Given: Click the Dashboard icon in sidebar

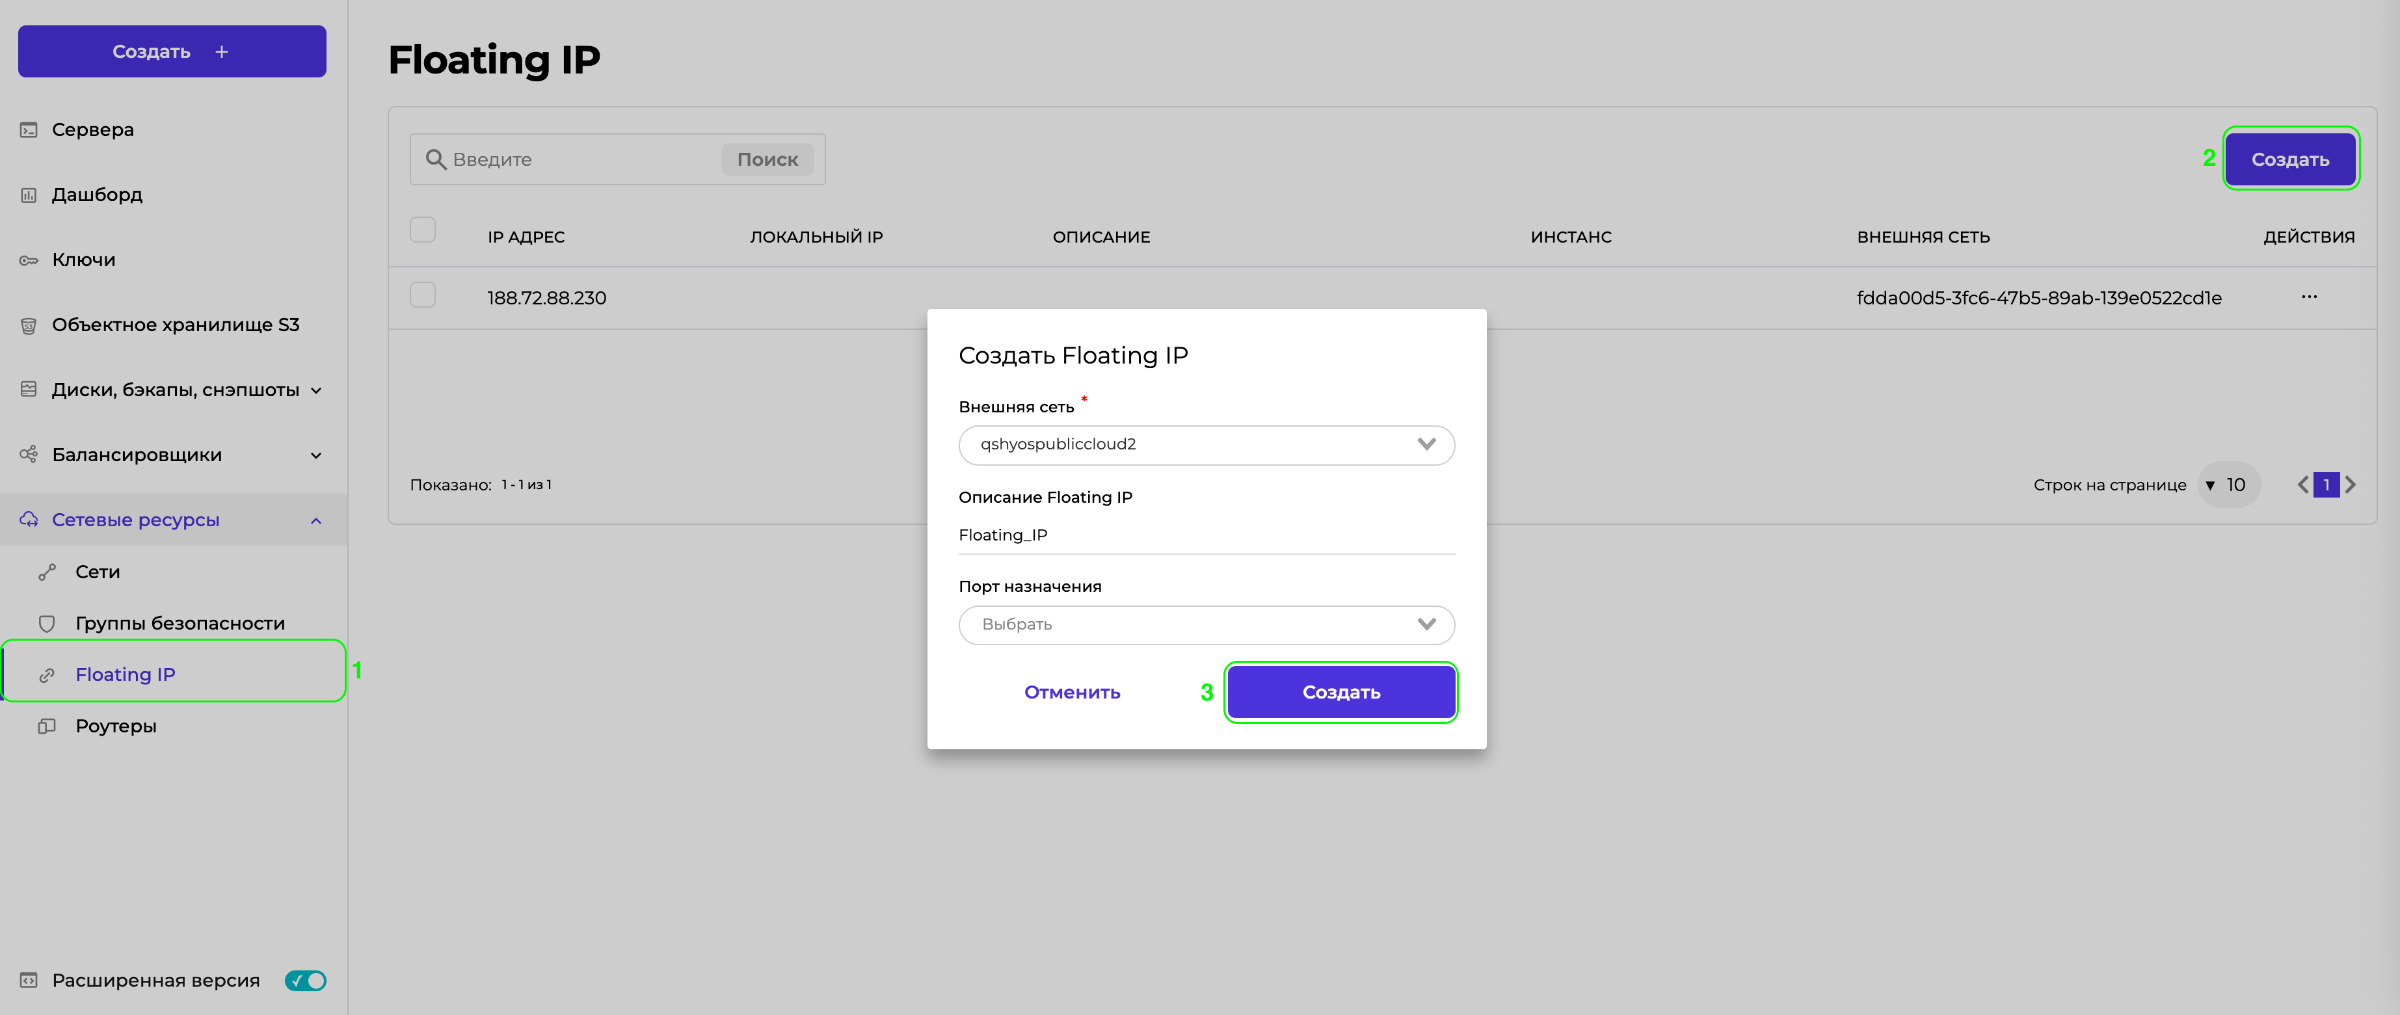Looking at the screenshot, I should pyautogui.click(x=29, y=195).
